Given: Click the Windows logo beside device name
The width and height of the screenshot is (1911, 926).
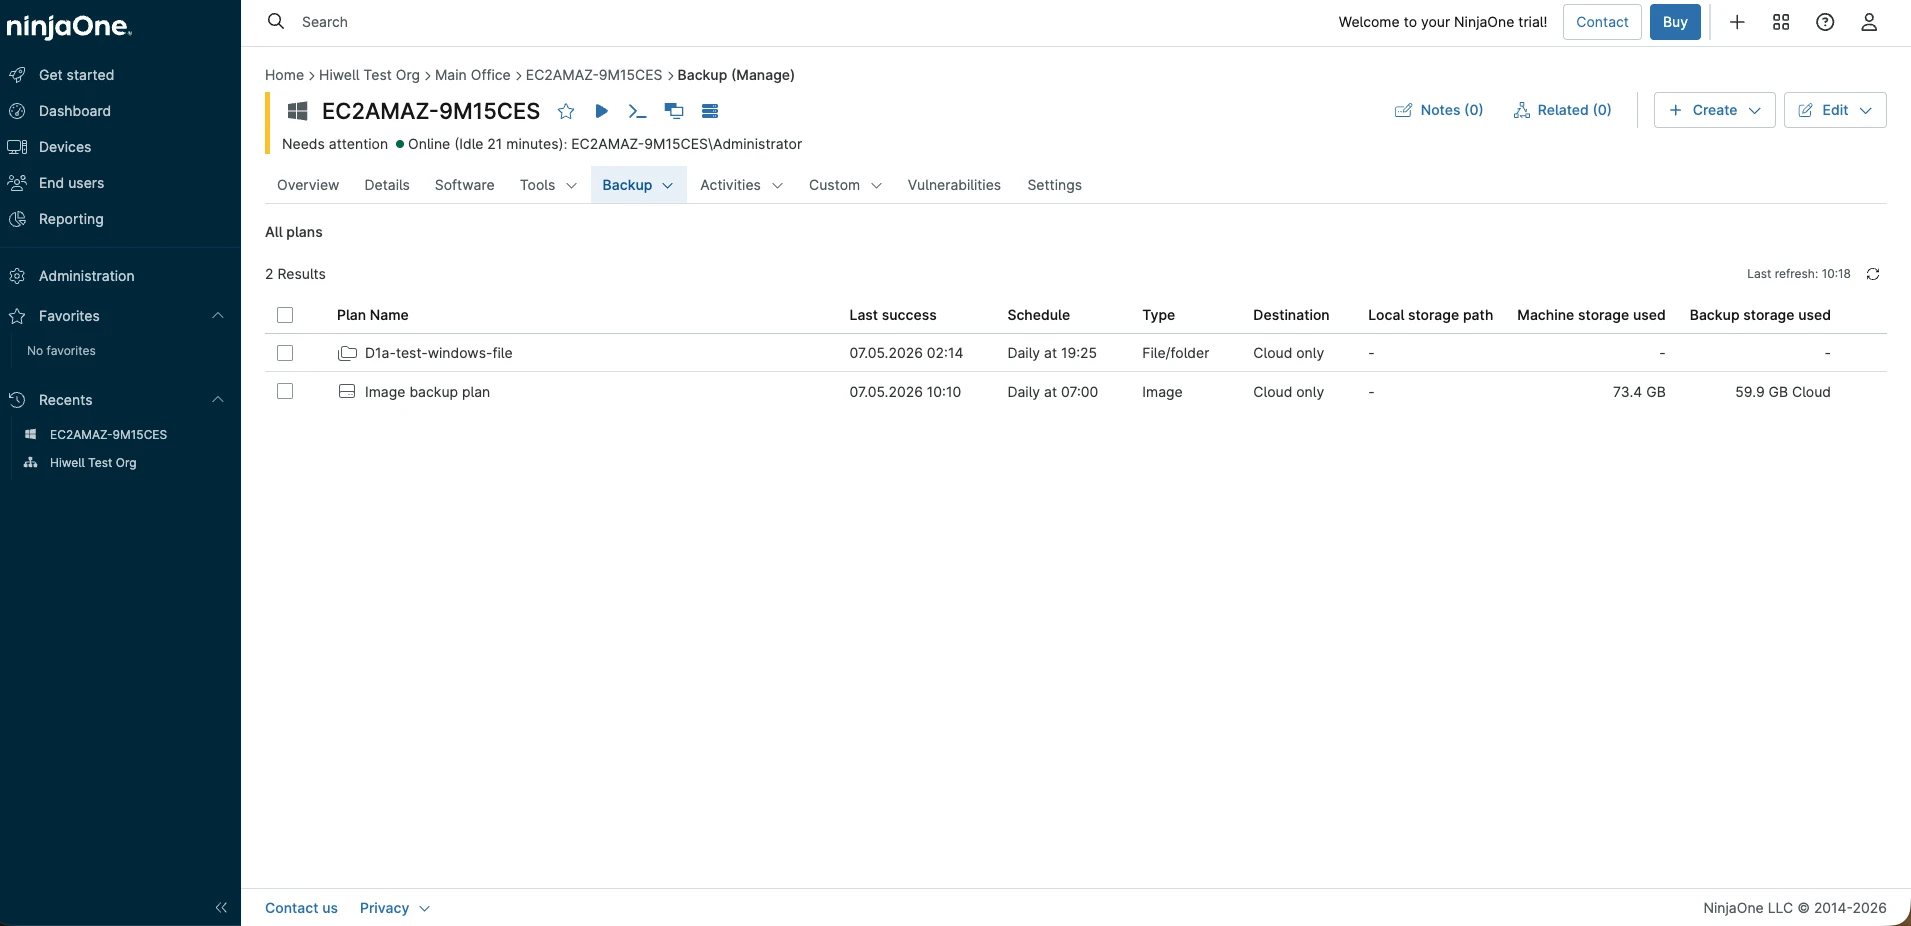Looking at the screenshot, I should [297, 111].
